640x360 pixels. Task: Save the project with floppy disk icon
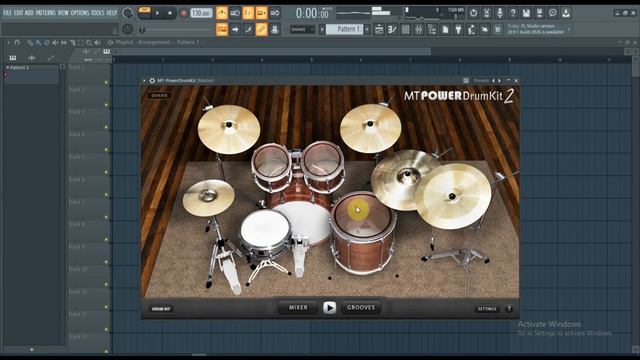pos(526,13)
